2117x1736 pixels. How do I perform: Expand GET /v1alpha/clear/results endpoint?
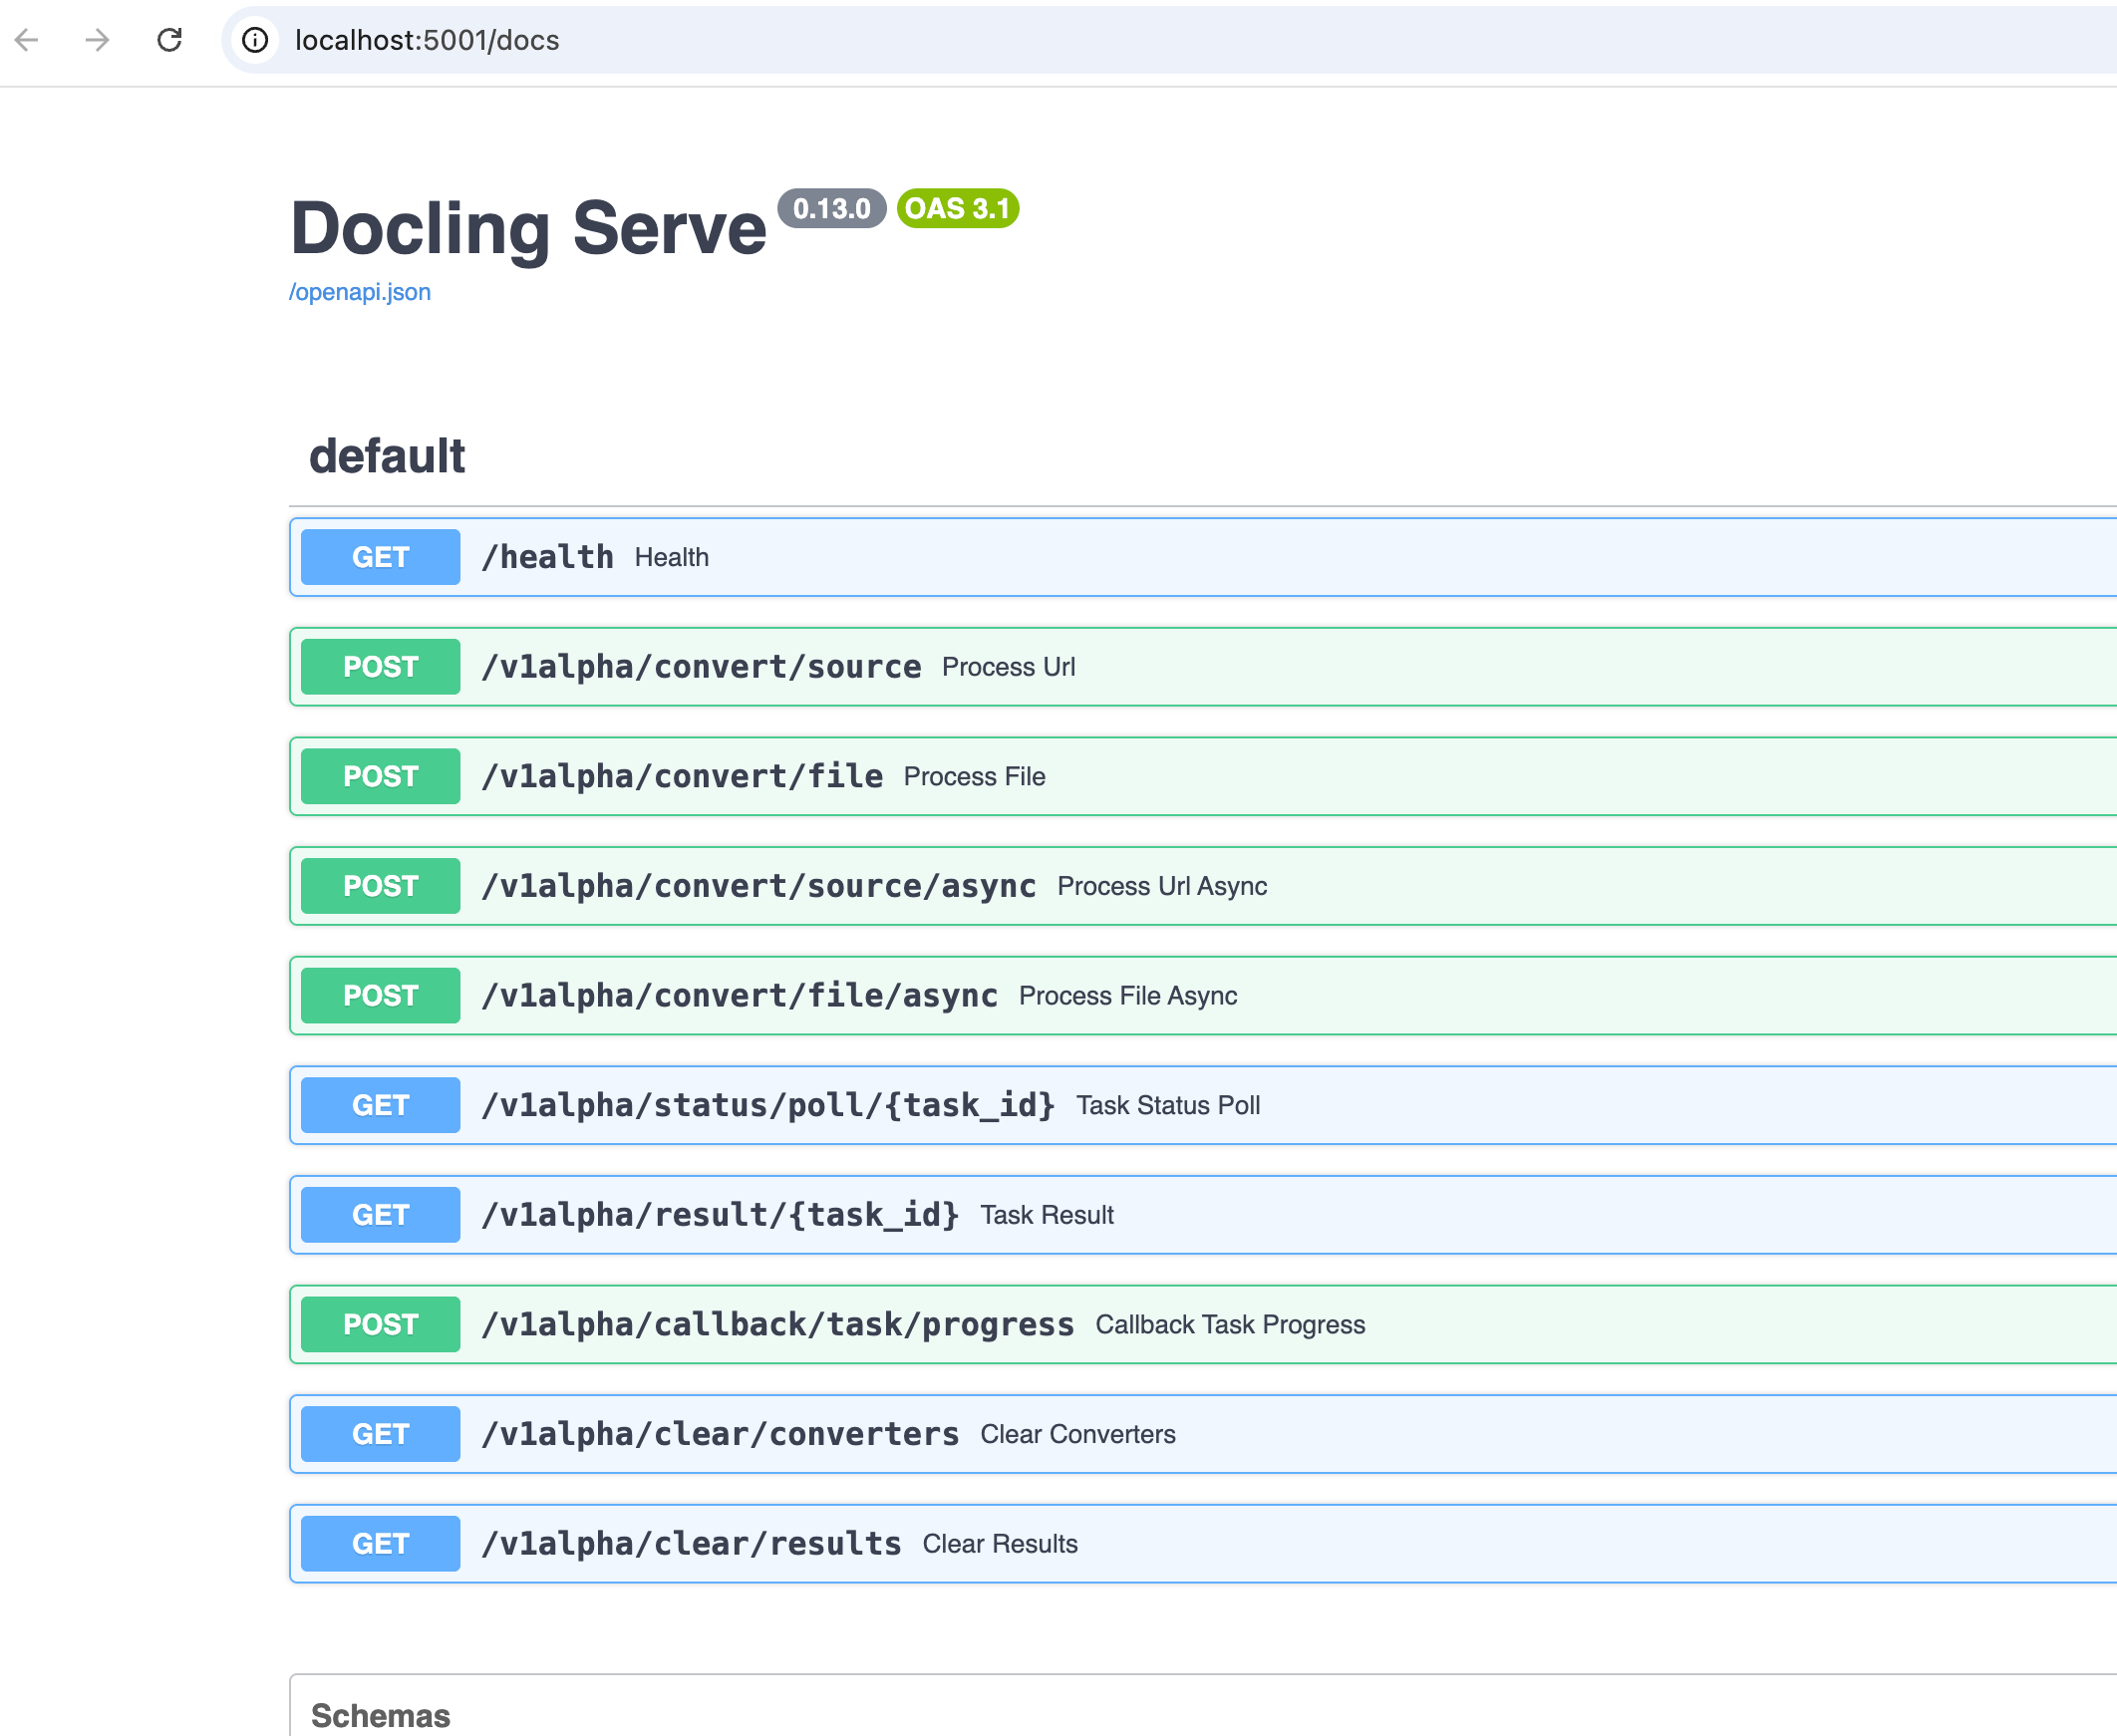(x=1203, y=1544)
